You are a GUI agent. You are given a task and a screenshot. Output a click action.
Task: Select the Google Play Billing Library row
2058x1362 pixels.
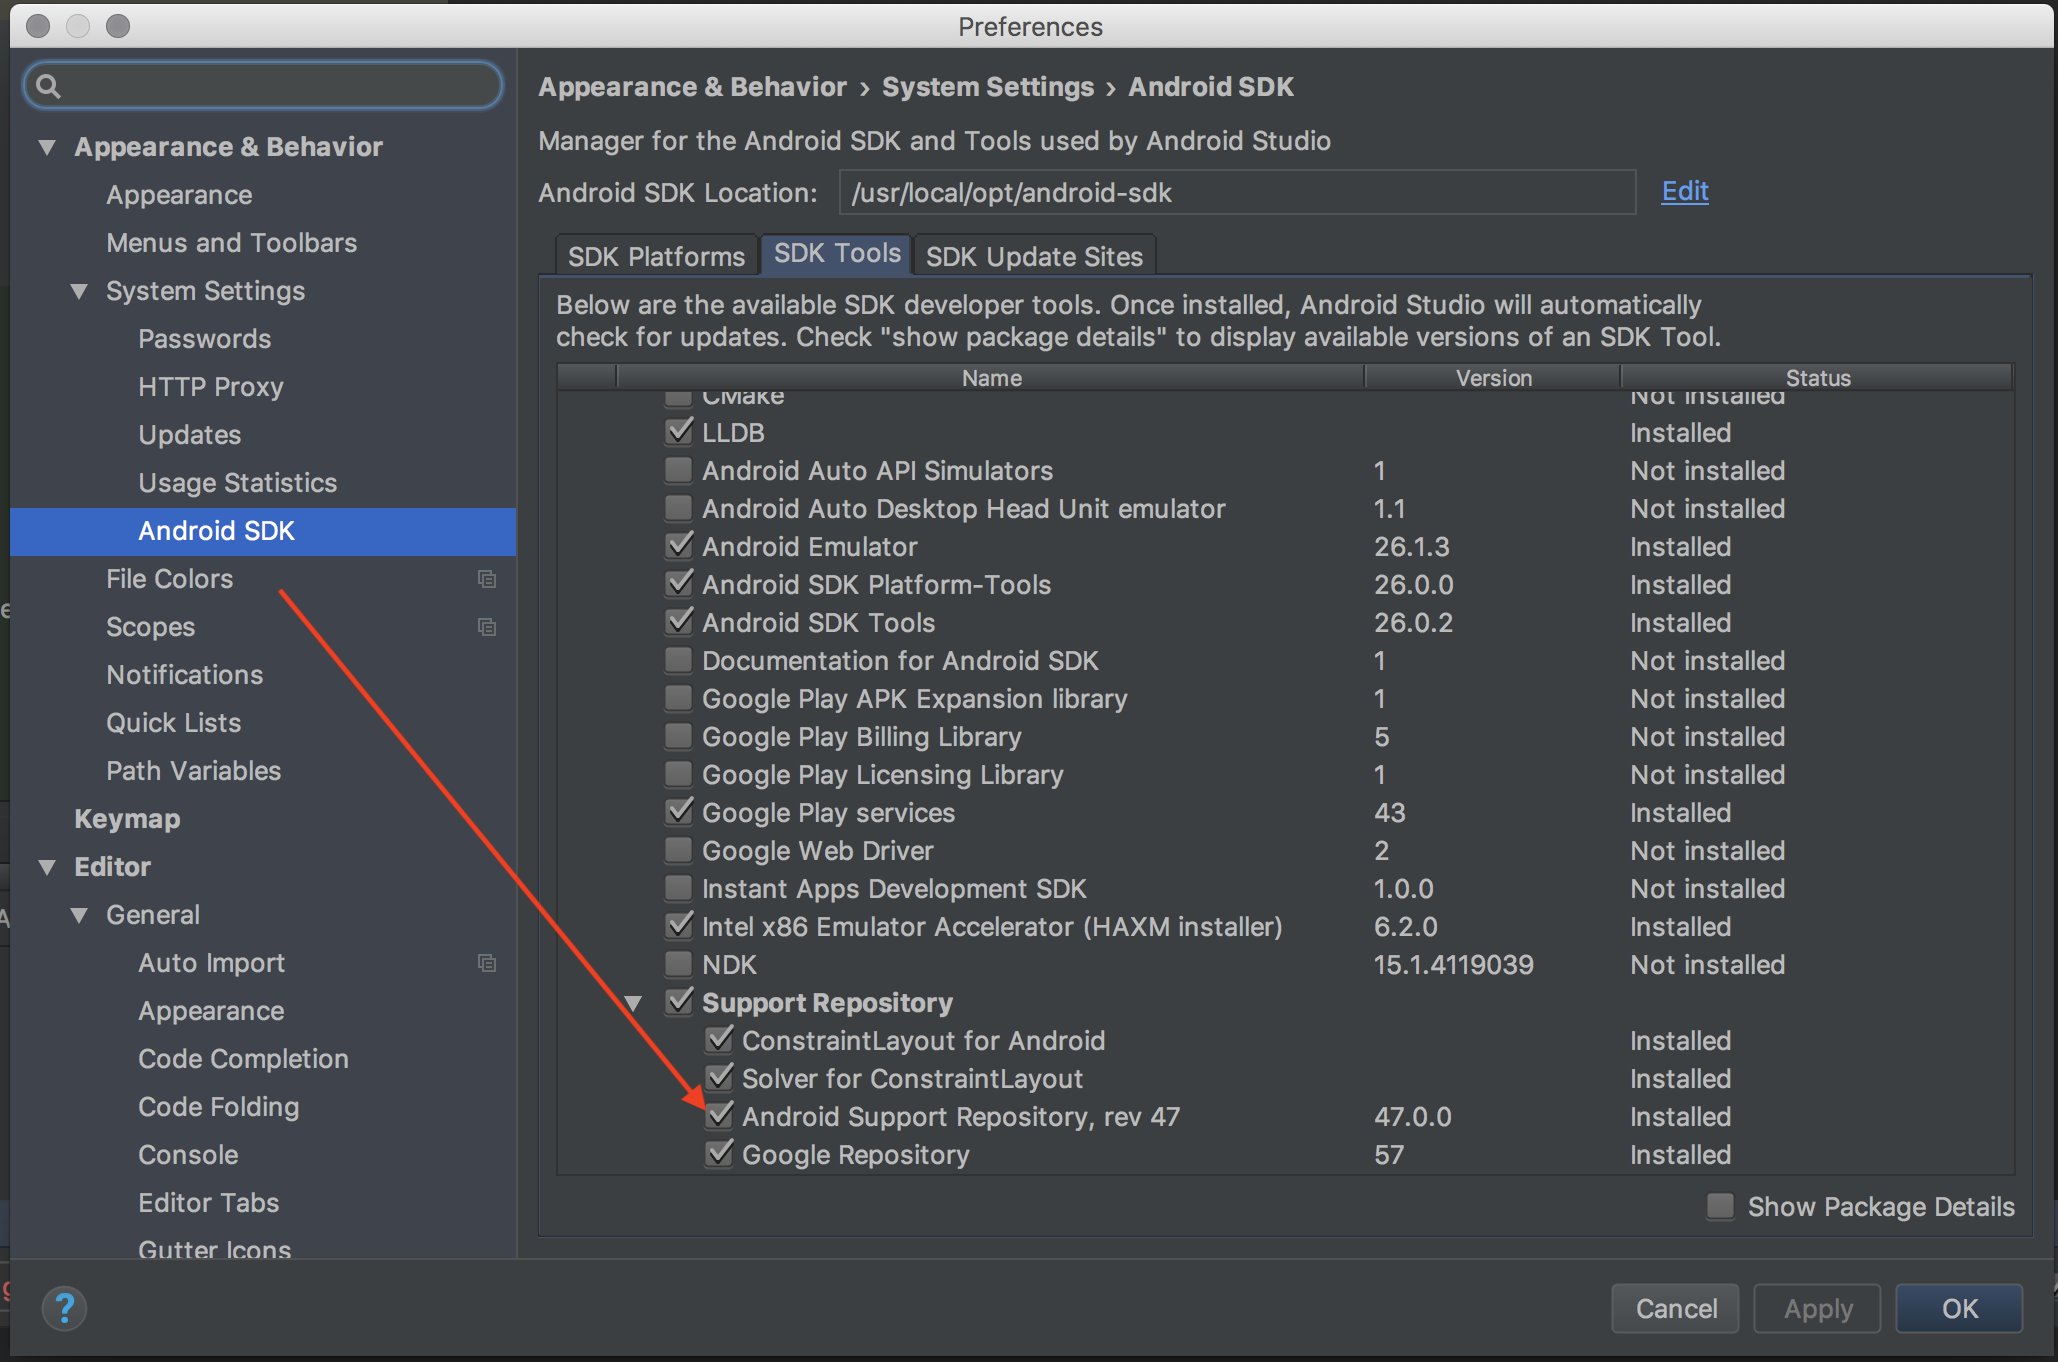coord(1284,736)
